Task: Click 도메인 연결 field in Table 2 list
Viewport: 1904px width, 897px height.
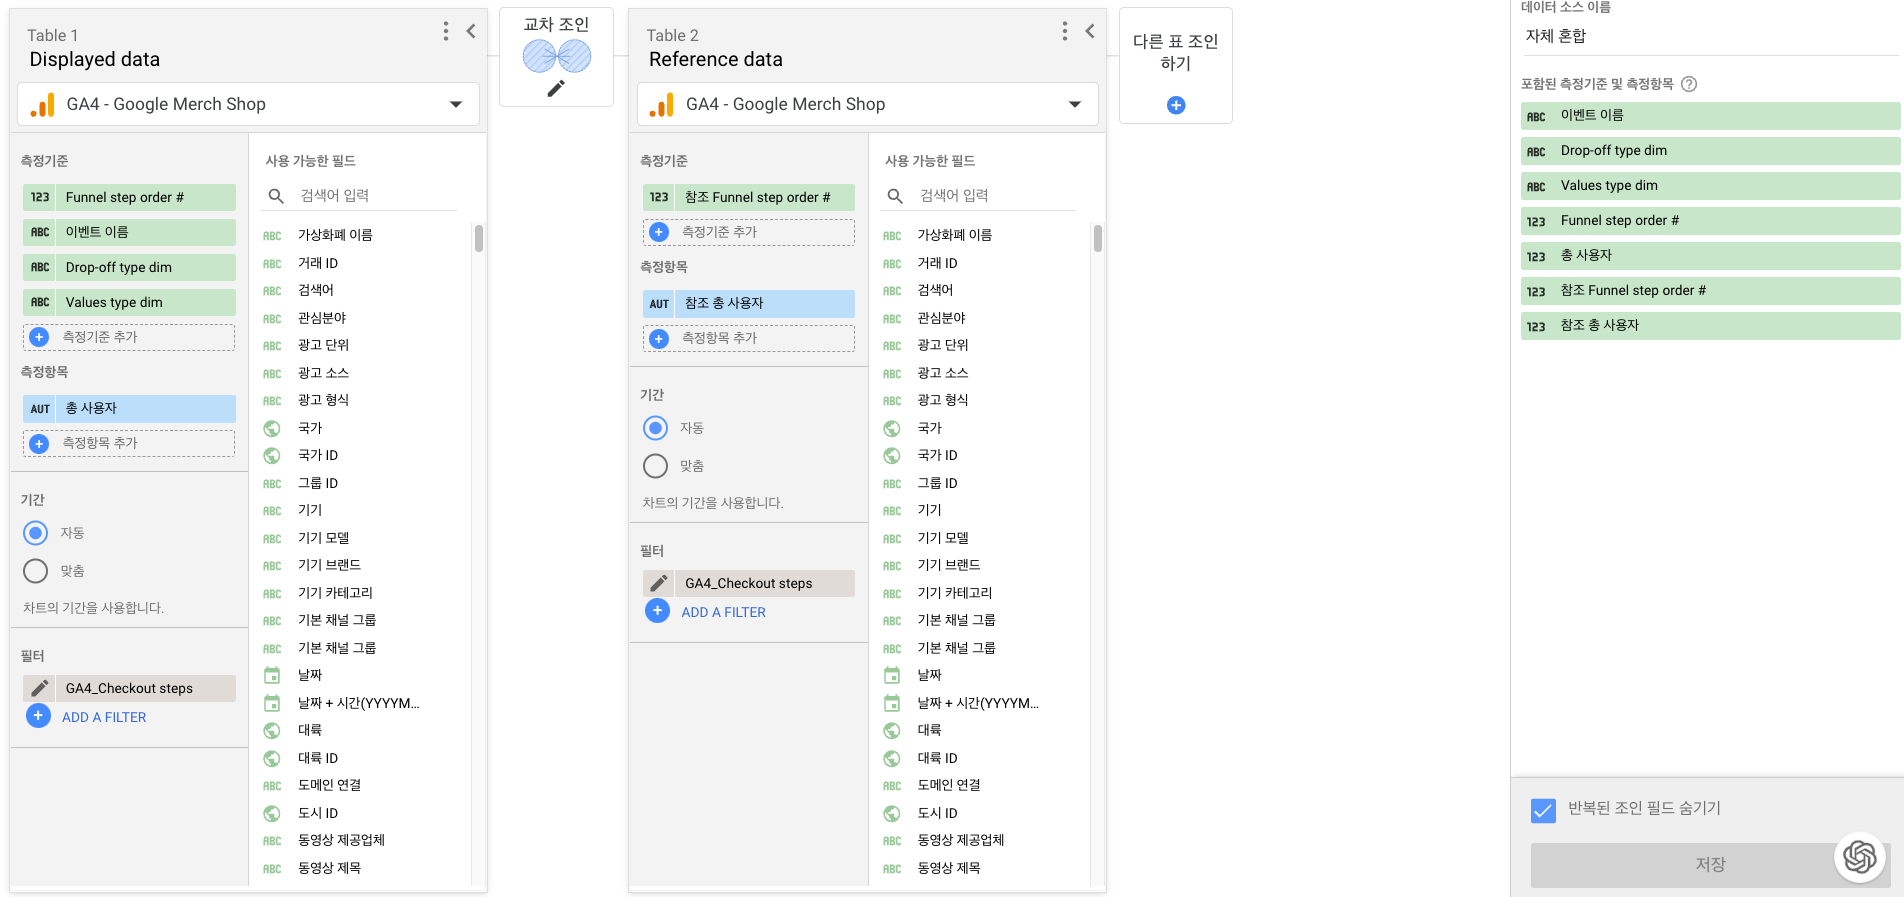Action: click(949, 785)
